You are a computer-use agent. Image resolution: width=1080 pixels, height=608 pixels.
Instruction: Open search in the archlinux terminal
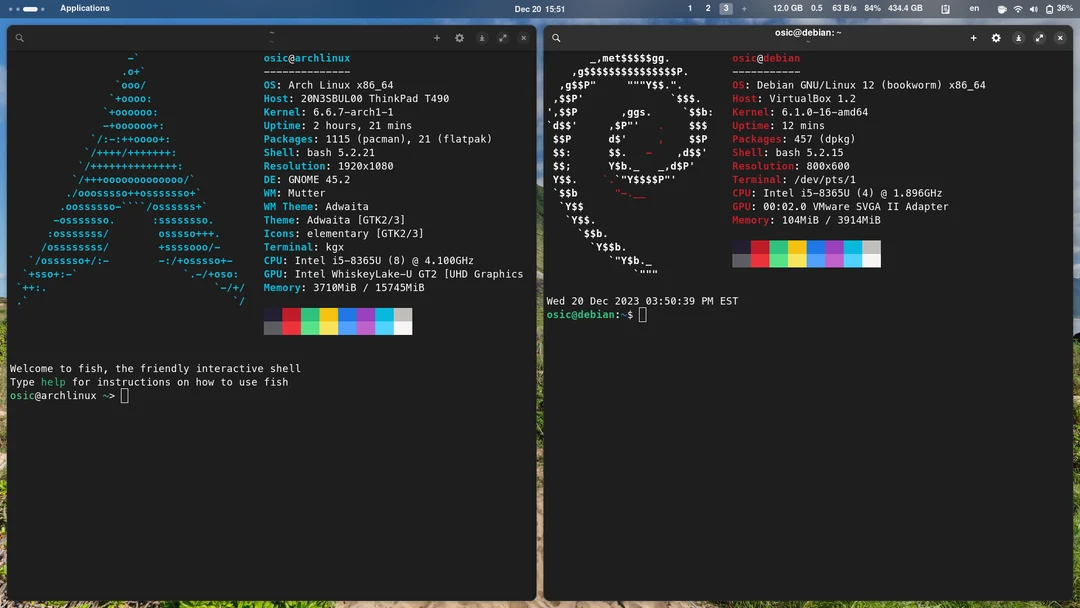tap(20, 37)
